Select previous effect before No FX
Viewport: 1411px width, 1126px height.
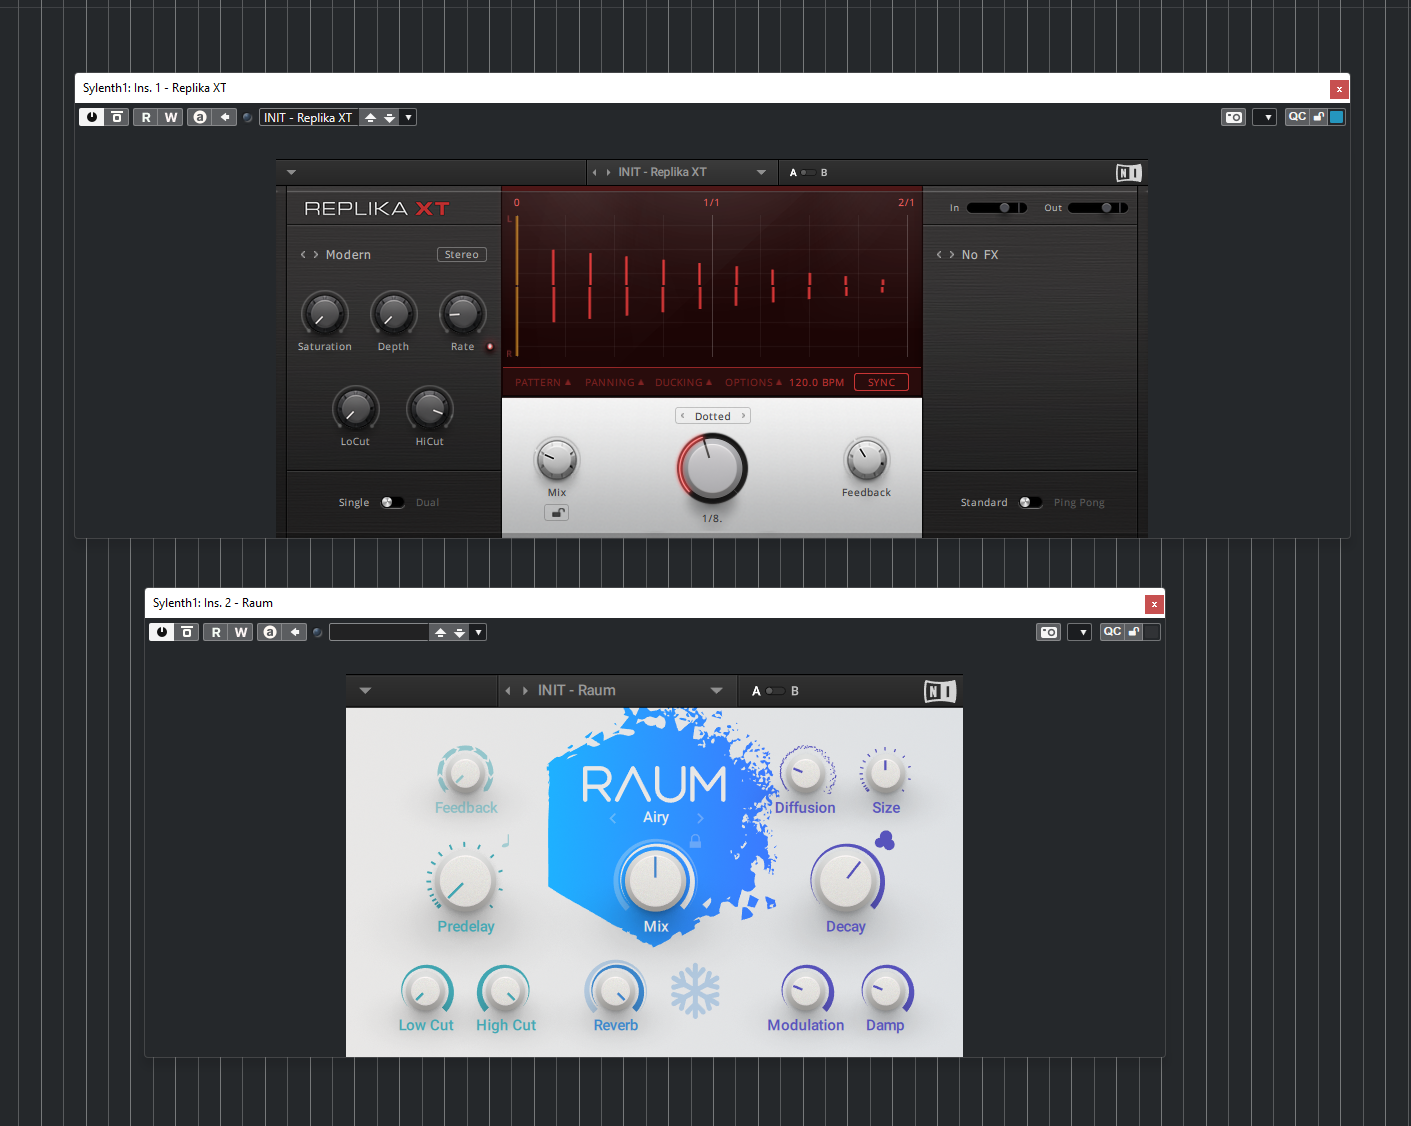[939, 255]
